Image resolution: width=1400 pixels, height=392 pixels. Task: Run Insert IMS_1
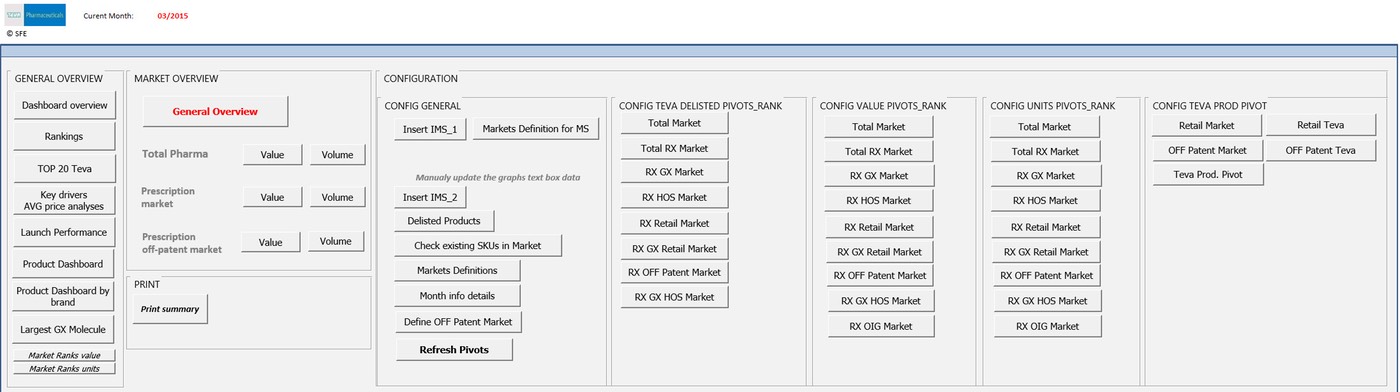click(430, 129)
